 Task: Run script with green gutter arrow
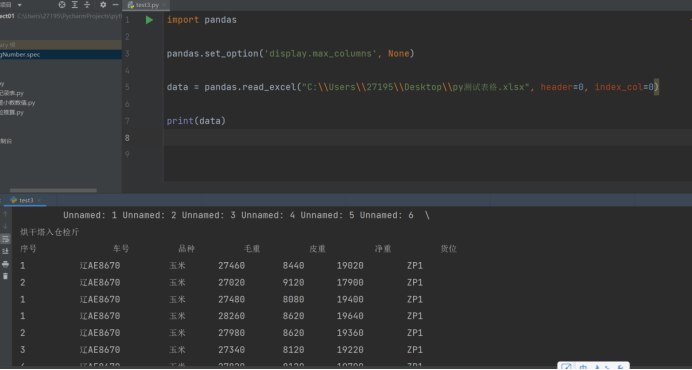[149, 20]
